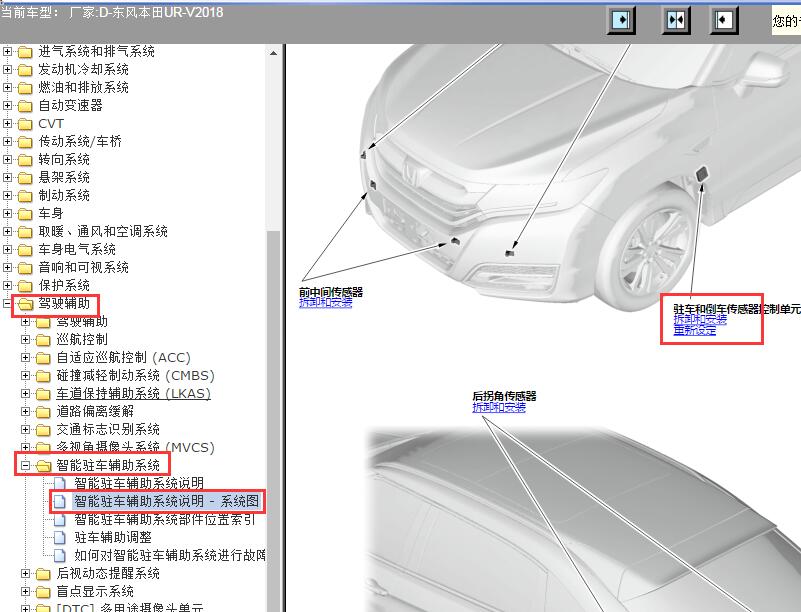Click the right panel layout icon

click(724, 20)
